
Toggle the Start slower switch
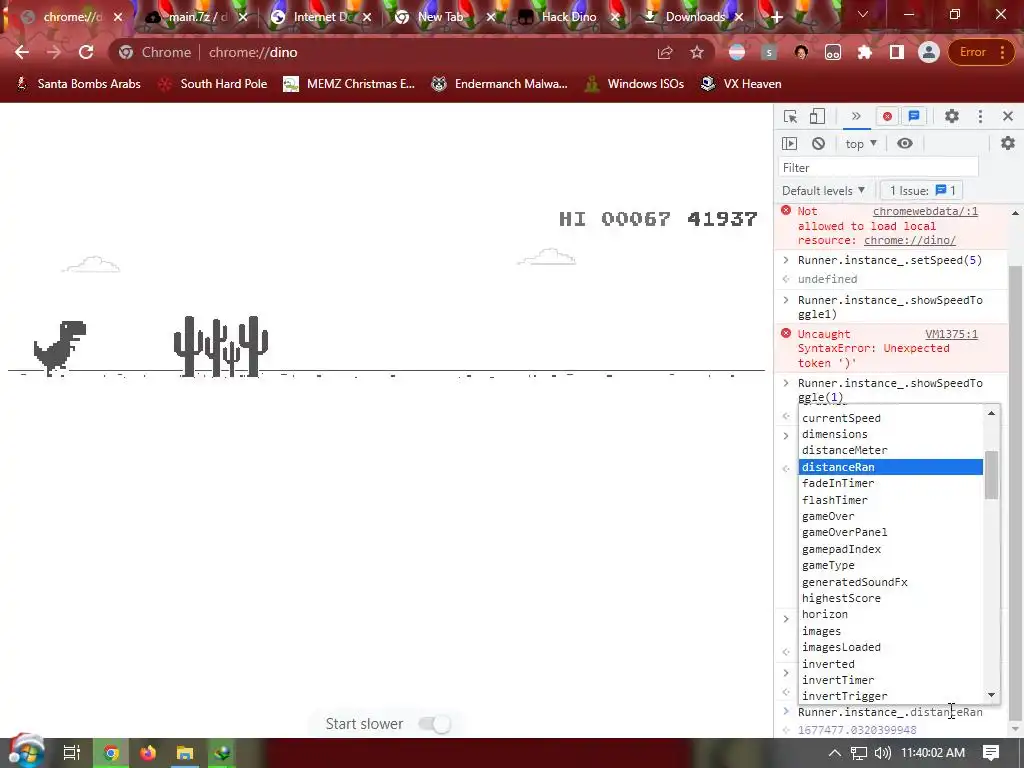[x=435, y=724]
